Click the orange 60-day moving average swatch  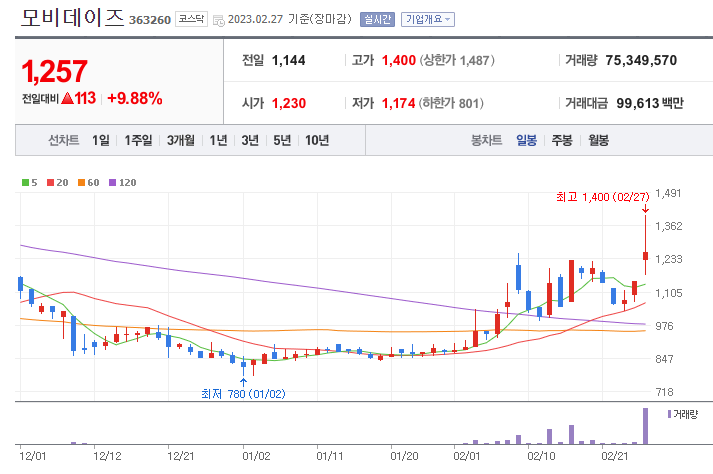[x=82, y=183]
